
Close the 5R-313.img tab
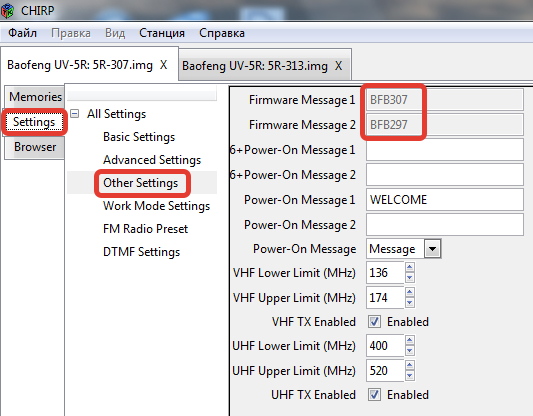338,66
